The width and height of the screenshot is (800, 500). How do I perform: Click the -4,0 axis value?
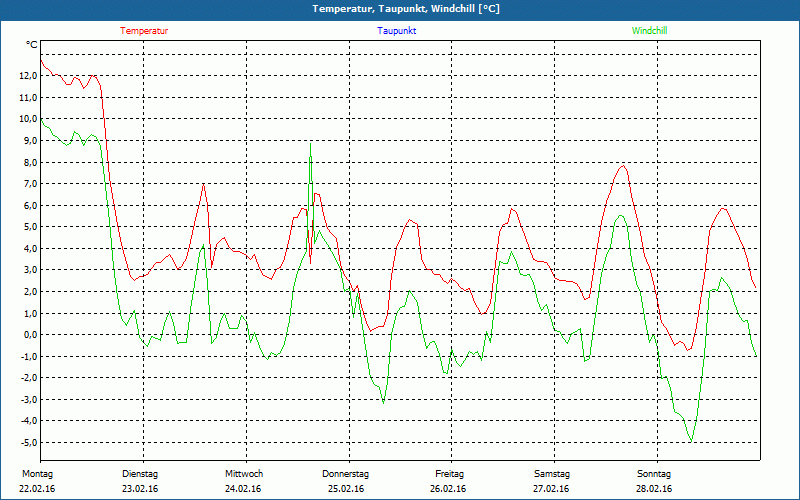pyautogui.click(x=29, y=421)
